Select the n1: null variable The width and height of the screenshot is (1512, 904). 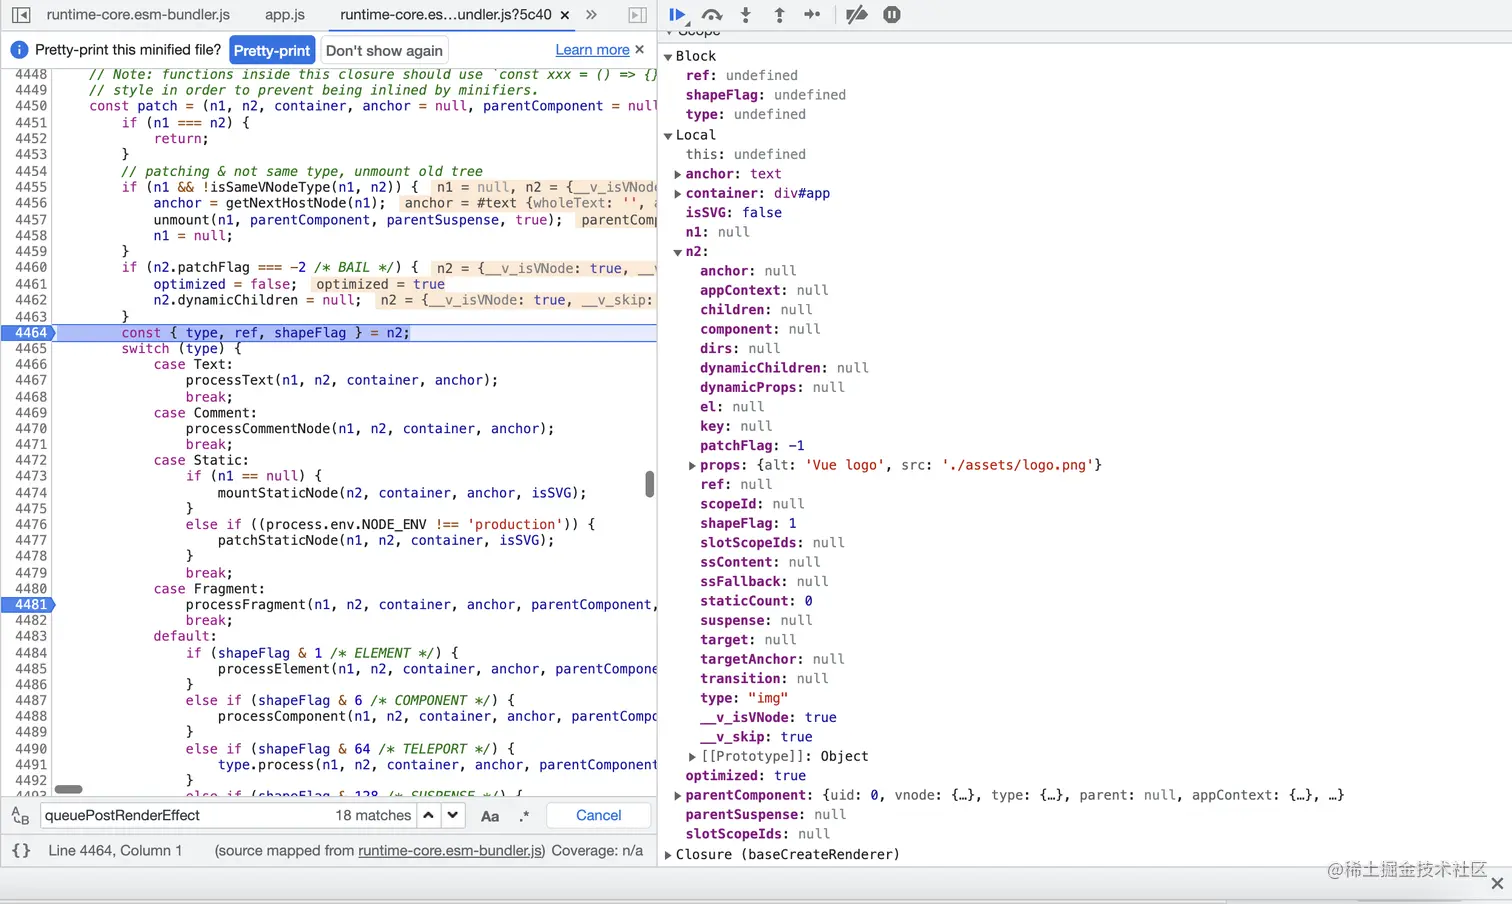717,232
